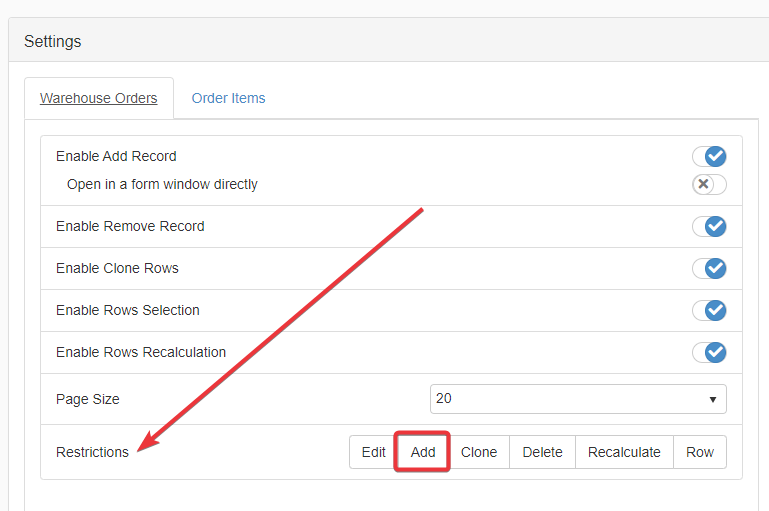The image size is (769, 511).
Task: Click the Restrictions label
Action: [92, 452]
